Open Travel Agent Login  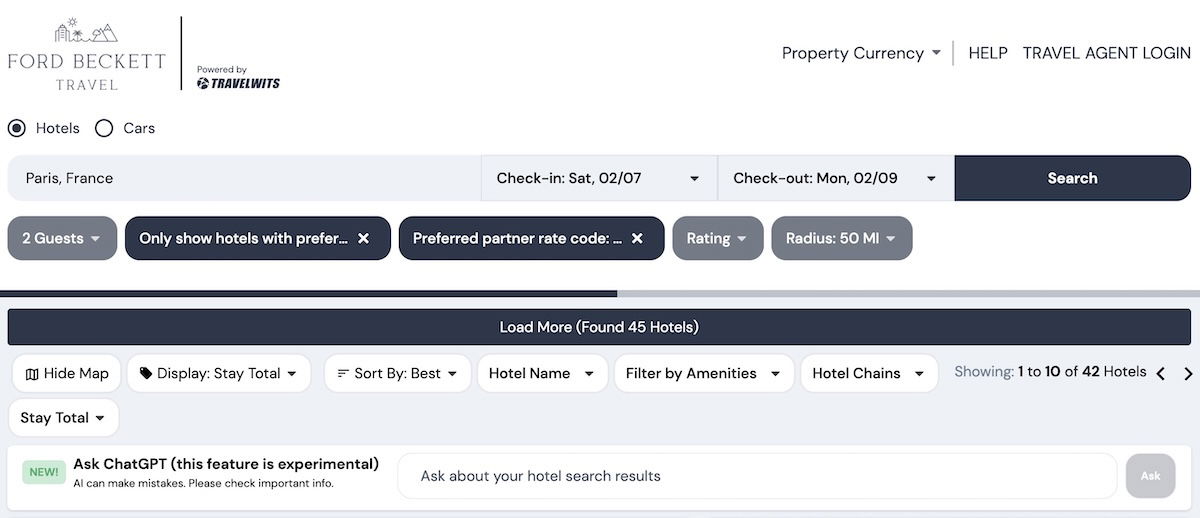[x=1106, y=53]
